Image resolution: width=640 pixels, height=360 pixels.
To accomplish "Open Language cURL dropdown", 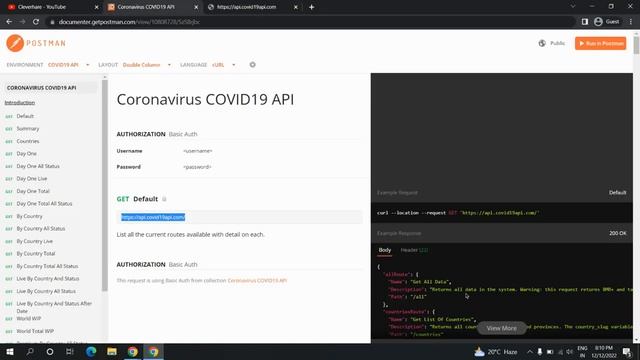I will [x=224, y=64].
